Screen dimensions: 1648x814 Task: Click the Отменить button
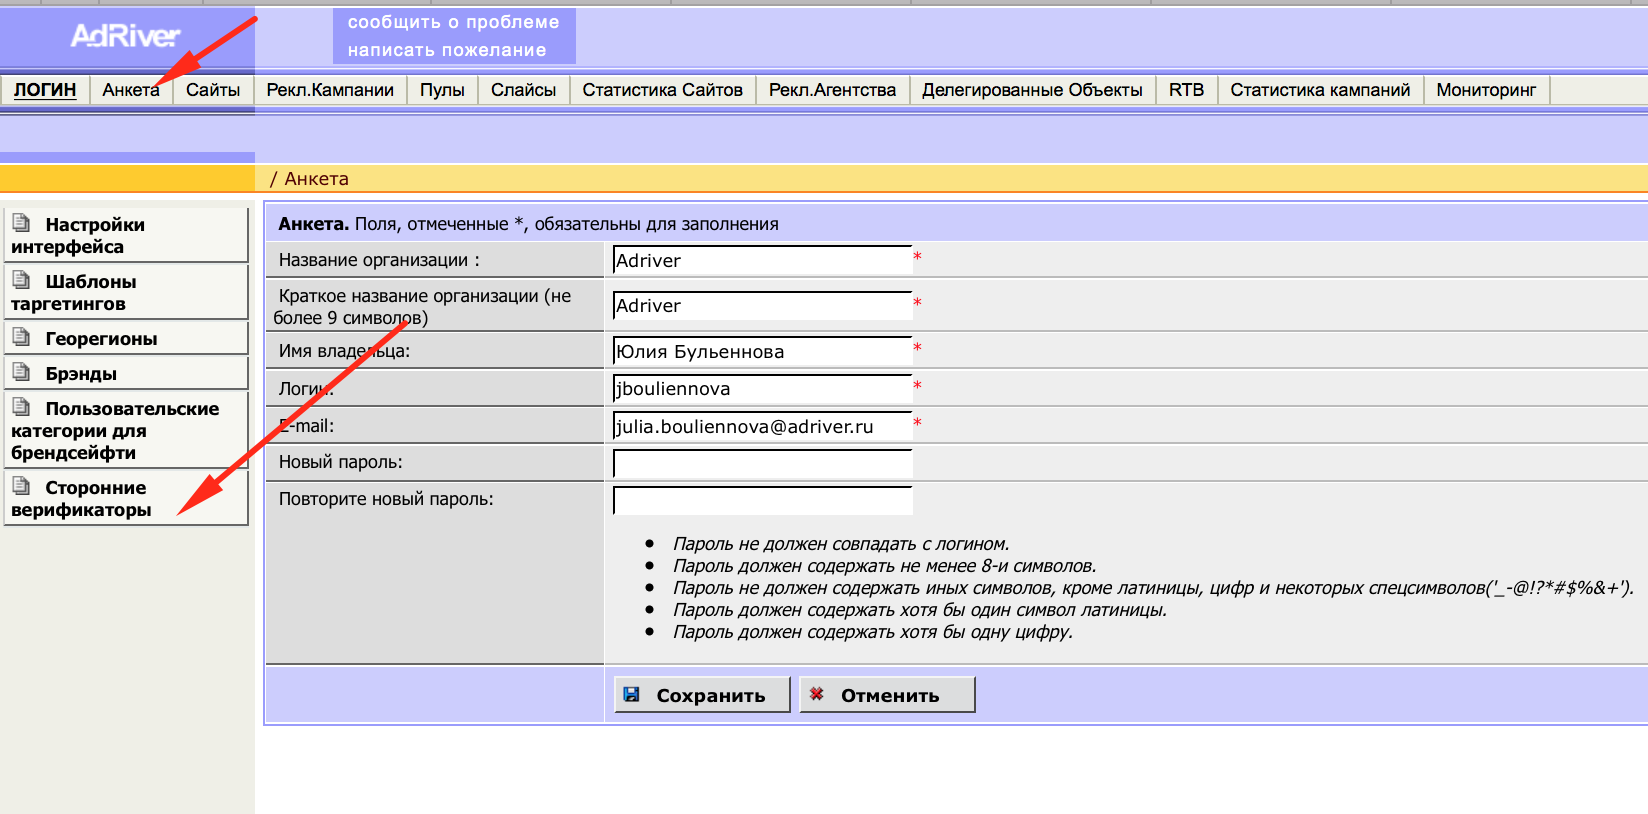tap(887, 695)
